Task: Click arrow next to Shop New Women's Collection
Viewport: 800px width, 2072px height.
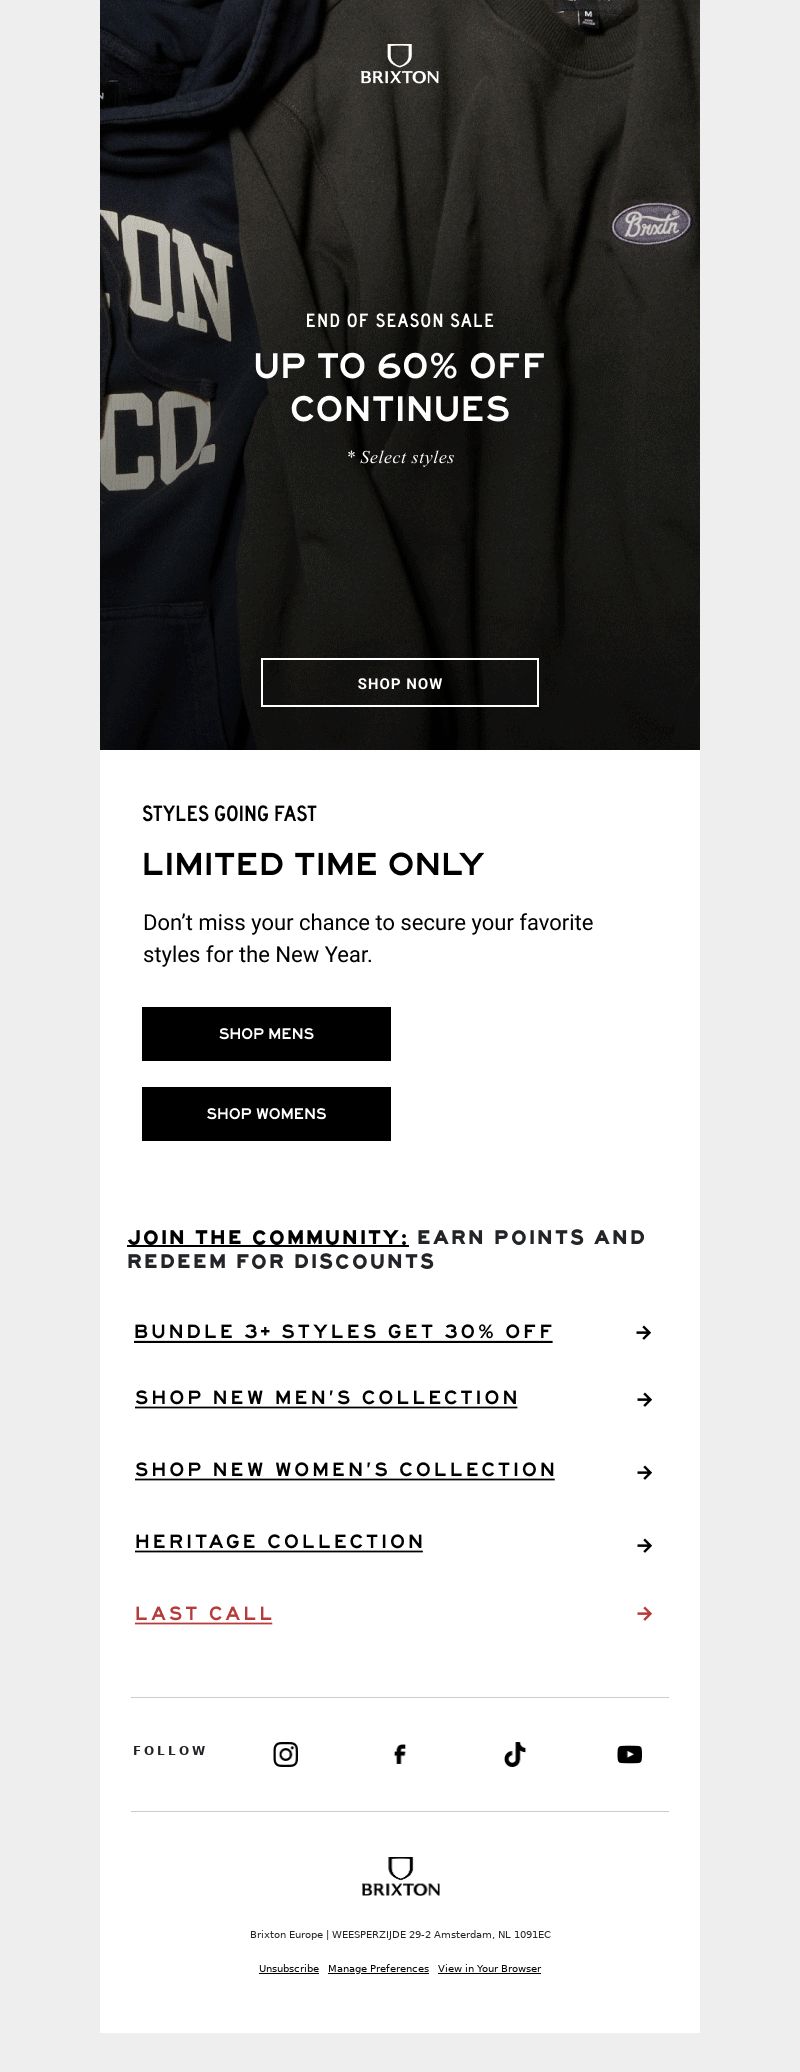Action: point(644,1472)
